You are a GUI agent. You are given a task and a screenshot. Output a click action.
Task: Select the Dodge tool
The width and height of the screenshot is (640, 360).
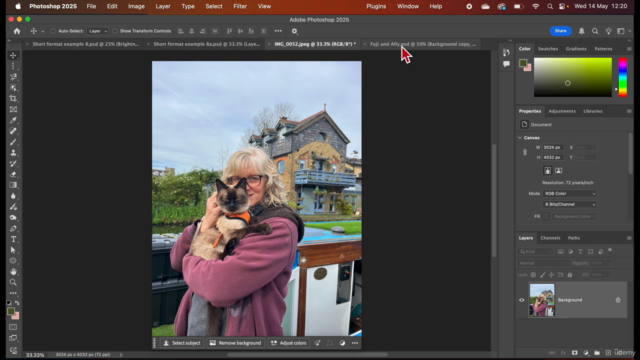(x=13, y=218)
